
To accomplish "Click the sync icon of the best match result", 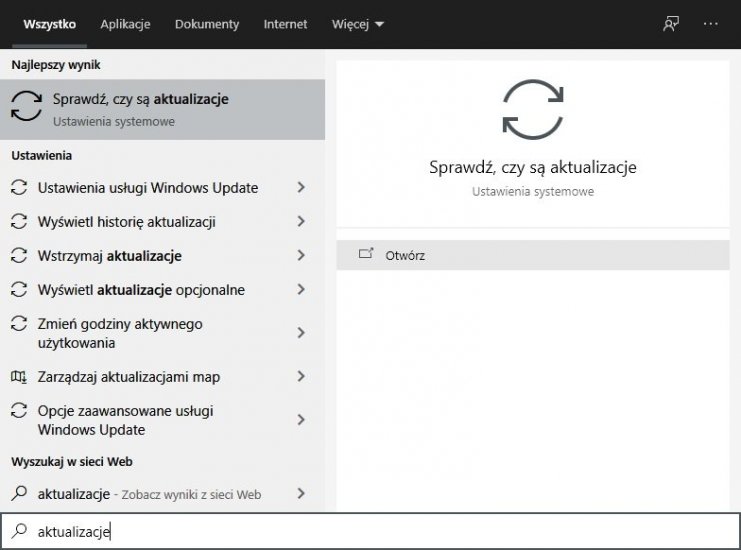I will (x=27, y=109).
